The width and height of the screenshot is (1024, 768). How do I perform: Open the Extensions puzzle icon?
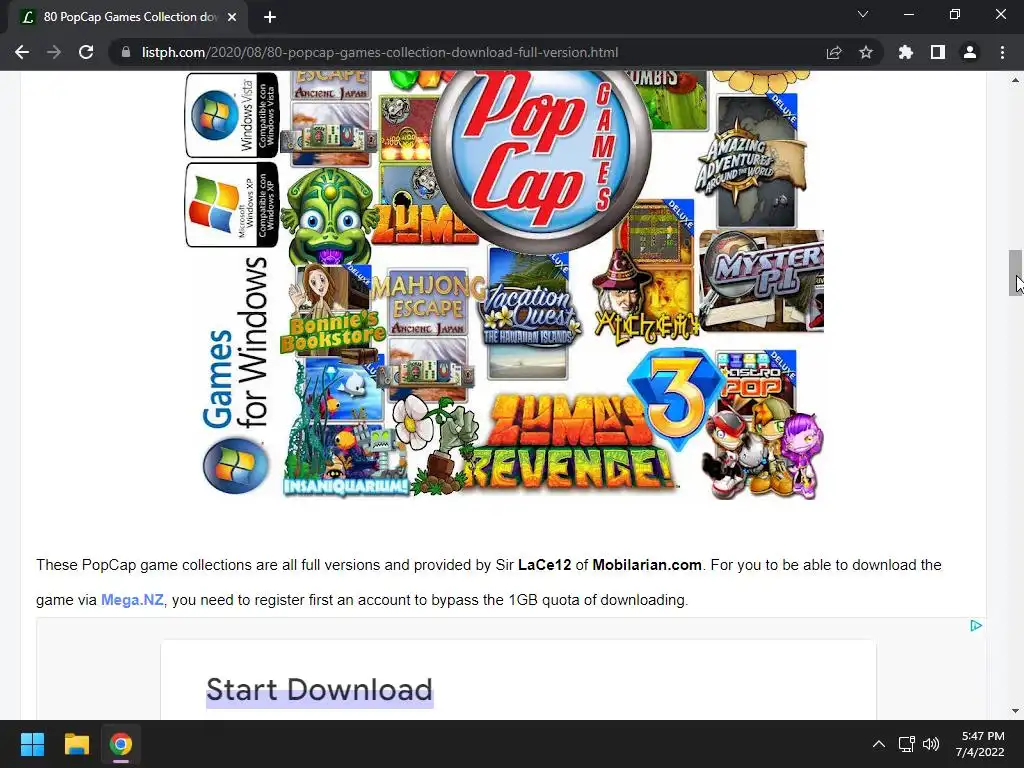pos(906,52)
